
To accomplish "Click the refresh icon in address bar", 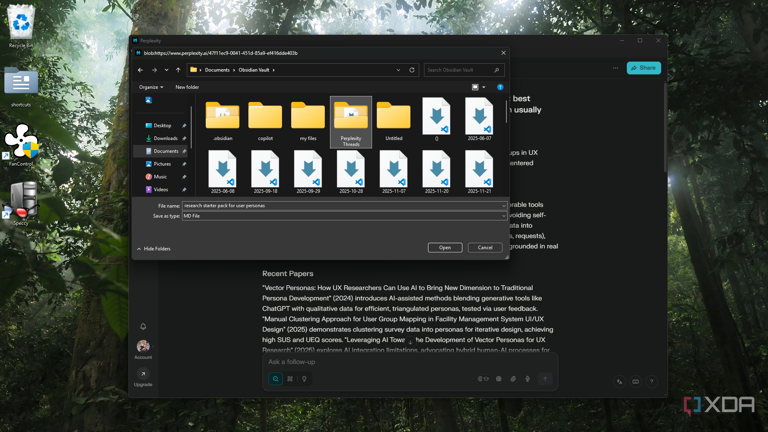I will point(412,70).
